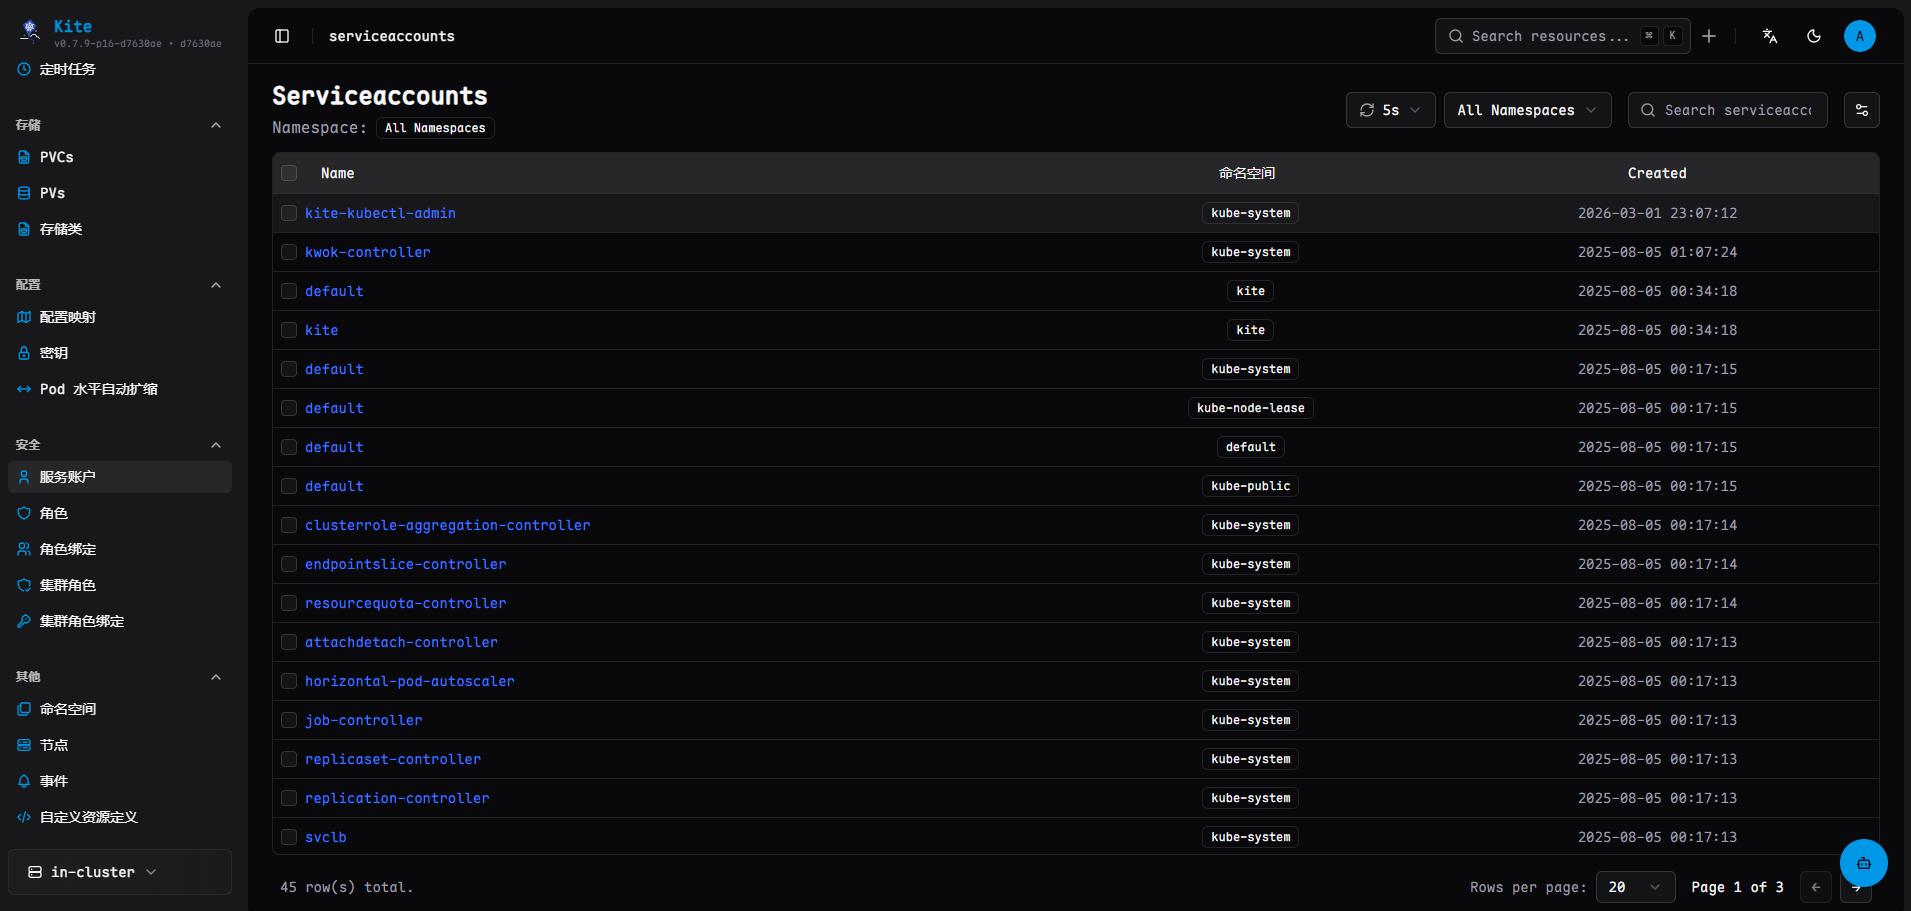Open the user avatar menu
This screenshot has height=911, width=1911.
[x=1859, y=36]
